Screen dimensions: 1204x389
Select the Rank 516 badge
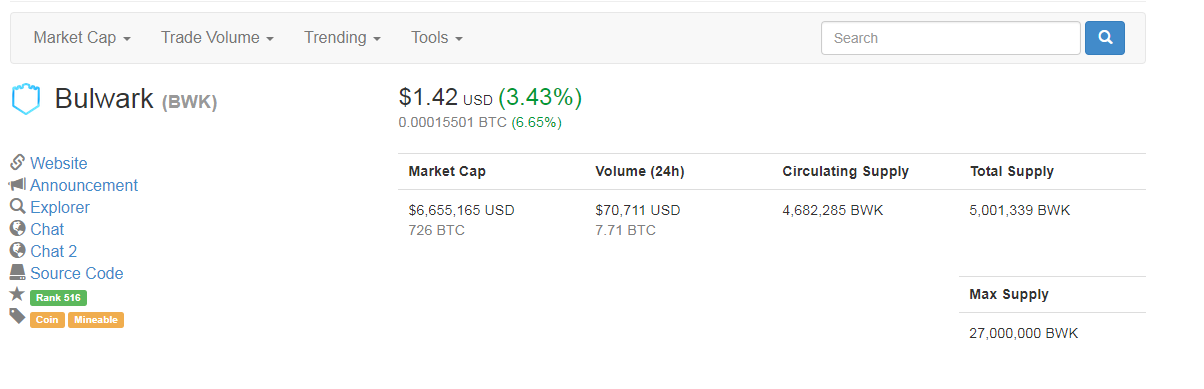(58, 298)
